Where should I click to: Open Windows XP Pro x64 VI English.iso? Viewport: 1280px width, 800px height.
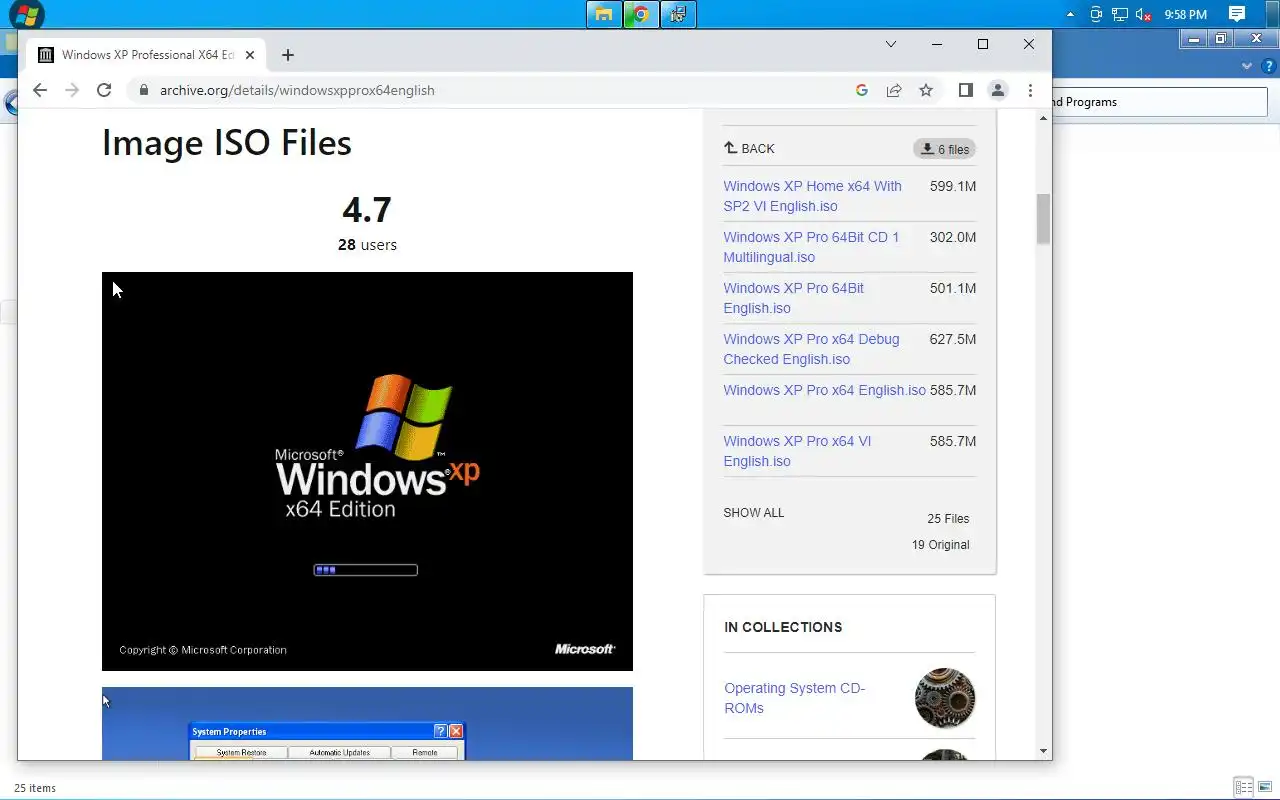click(797, 451)
